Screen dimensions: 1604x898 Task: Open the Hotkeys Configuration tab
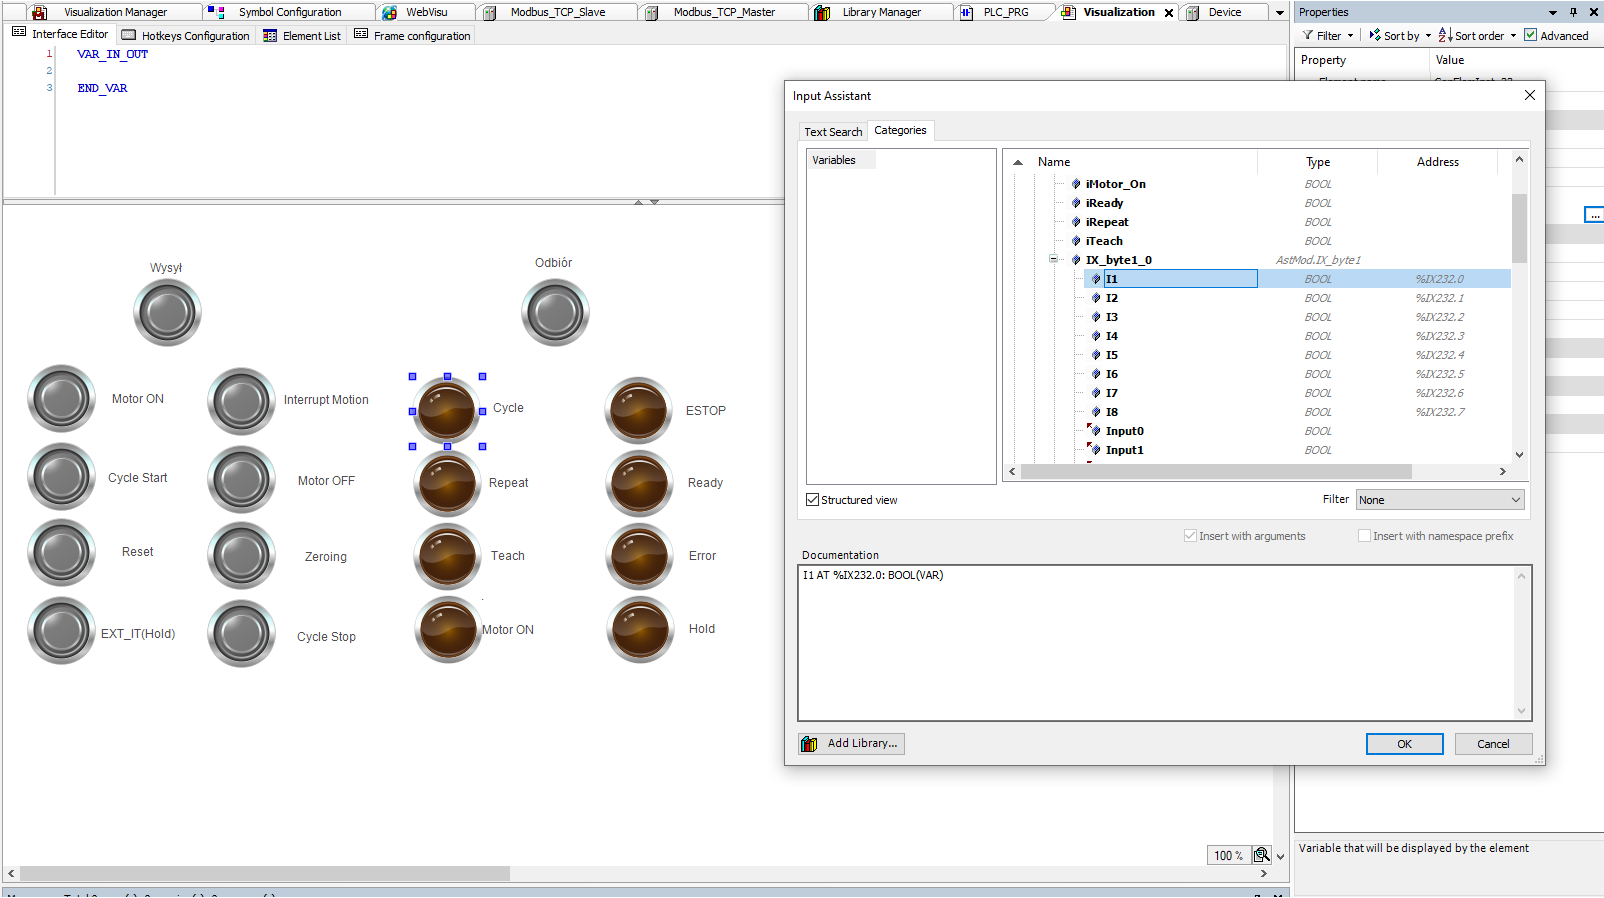[186, 35]
